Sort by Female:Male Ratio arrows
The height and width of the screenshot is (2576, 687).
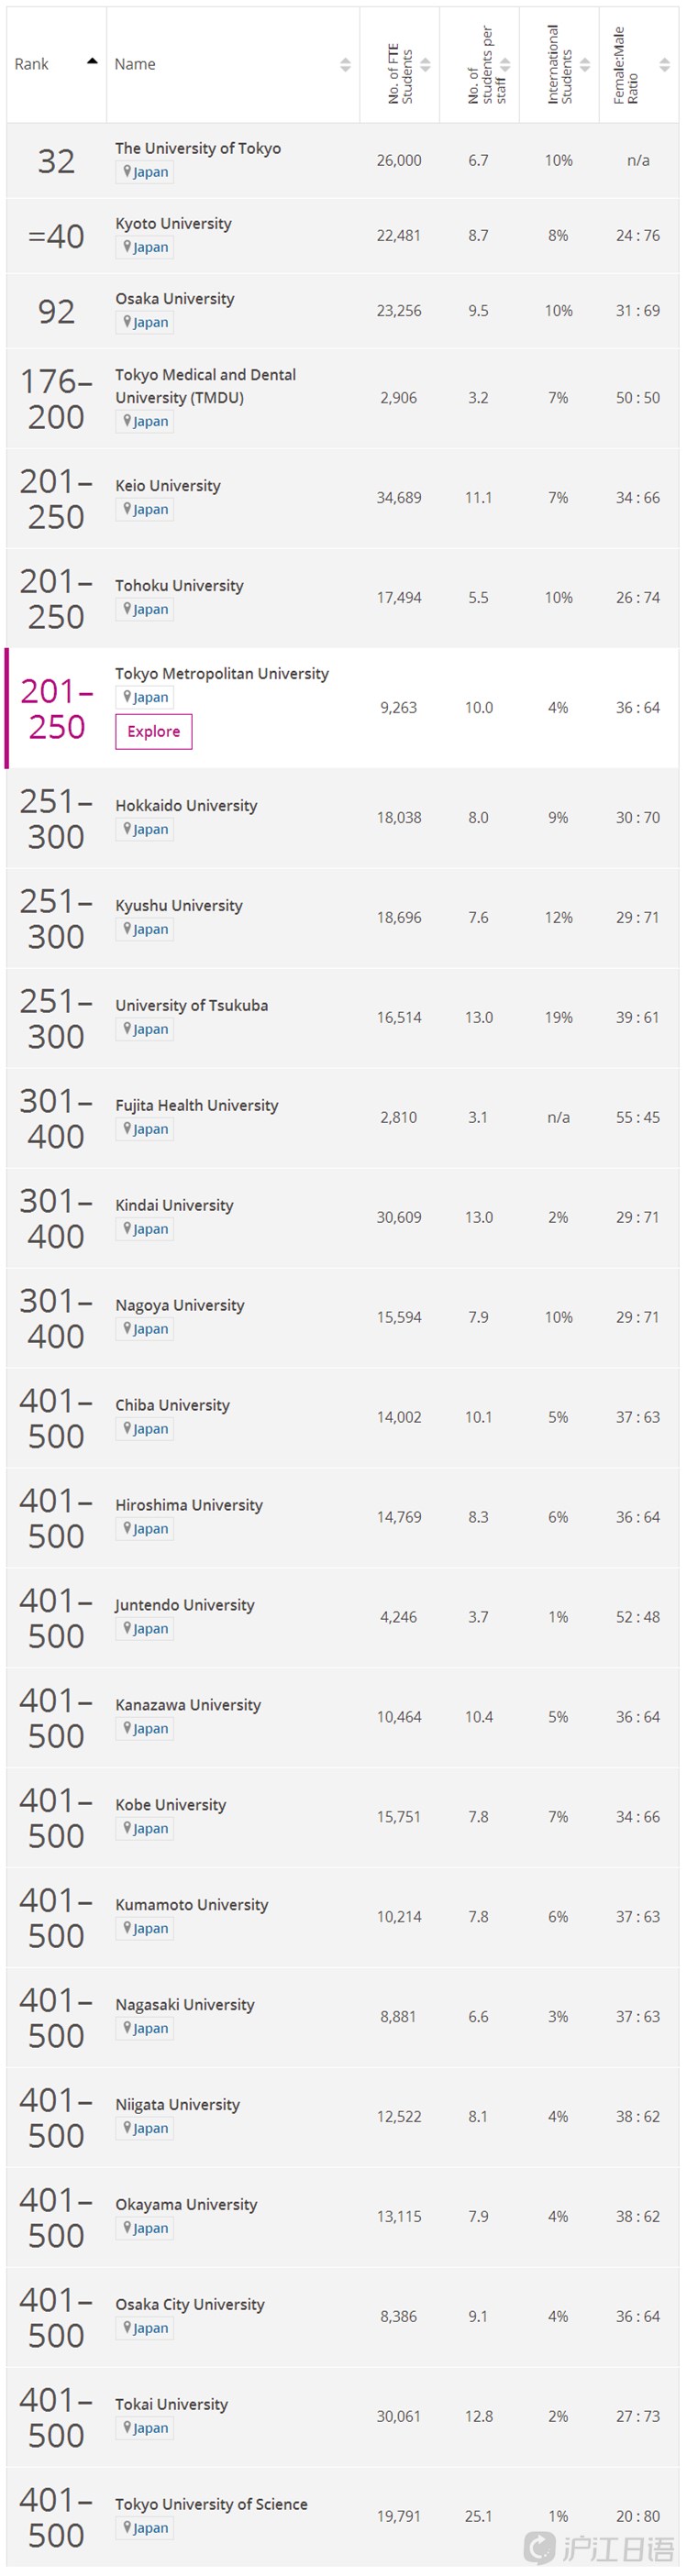[665, 64]
